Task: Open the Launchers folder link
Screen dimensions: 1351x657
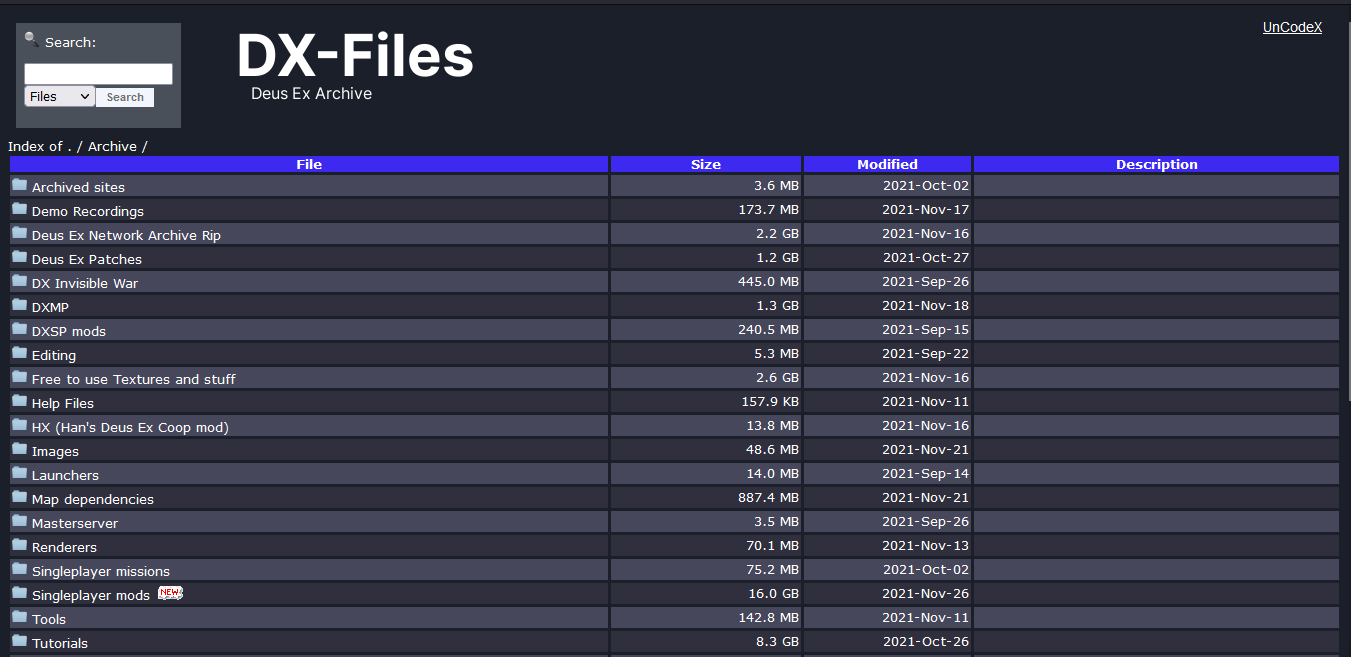Action: pyautogui.click(x=65, y=475)
